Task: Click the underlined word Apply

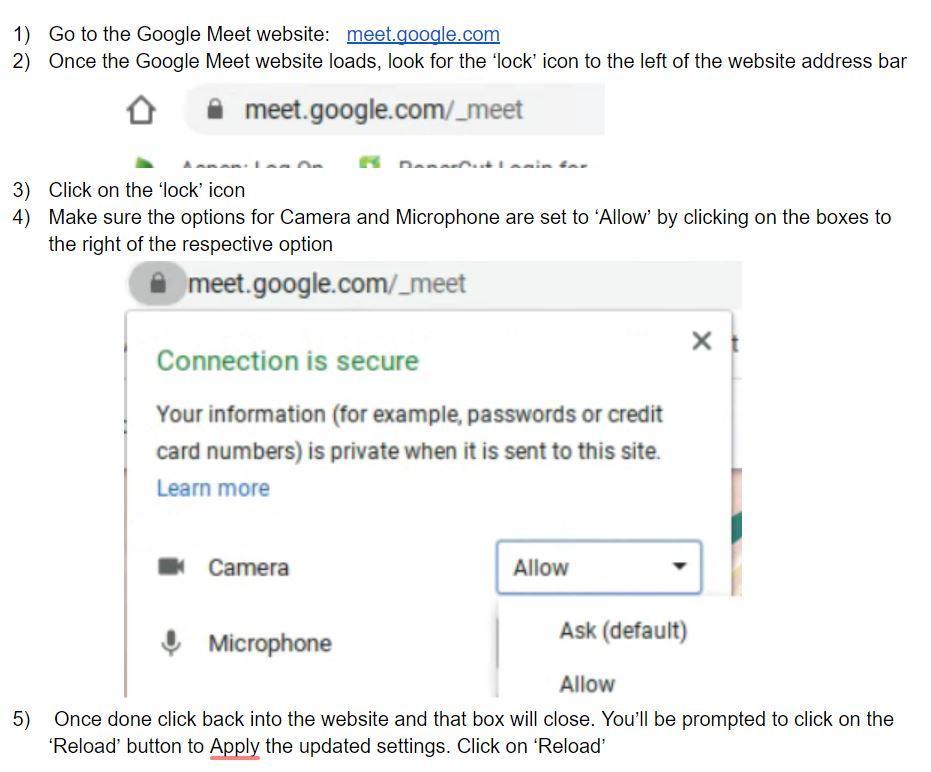Action: click(235, 746)
